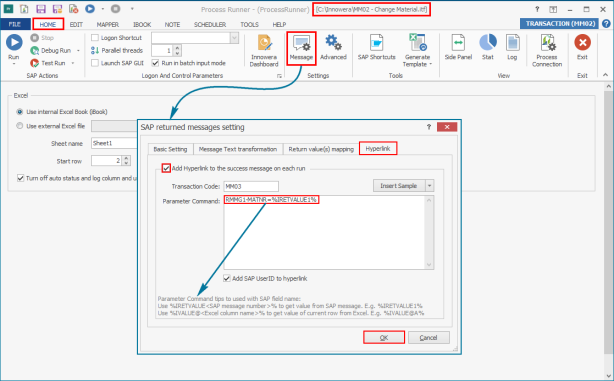This screenshot has height=381, width=614.
Task: Open the FILE menu
Action: 15,24
